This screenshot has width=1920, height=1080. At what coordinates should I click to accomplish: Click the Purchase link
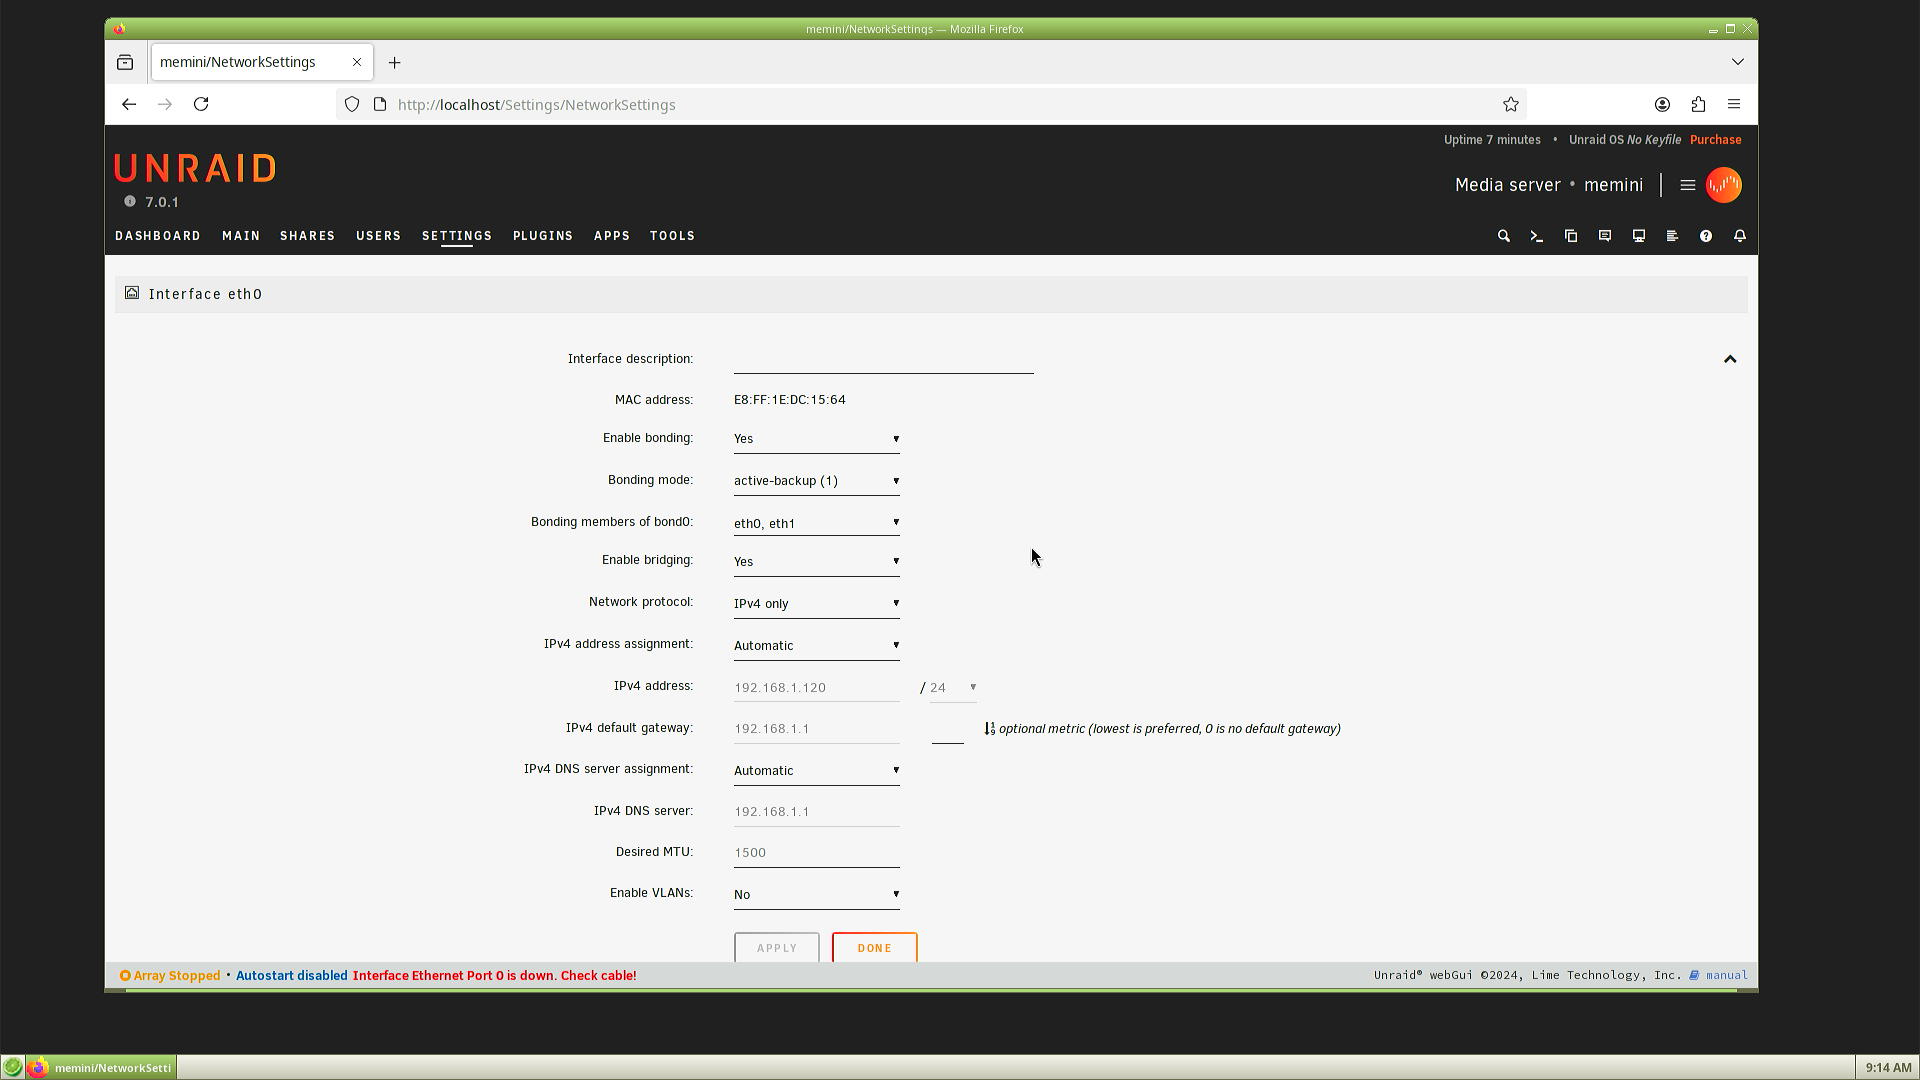pyautogui.click(x=1716, y=140)
